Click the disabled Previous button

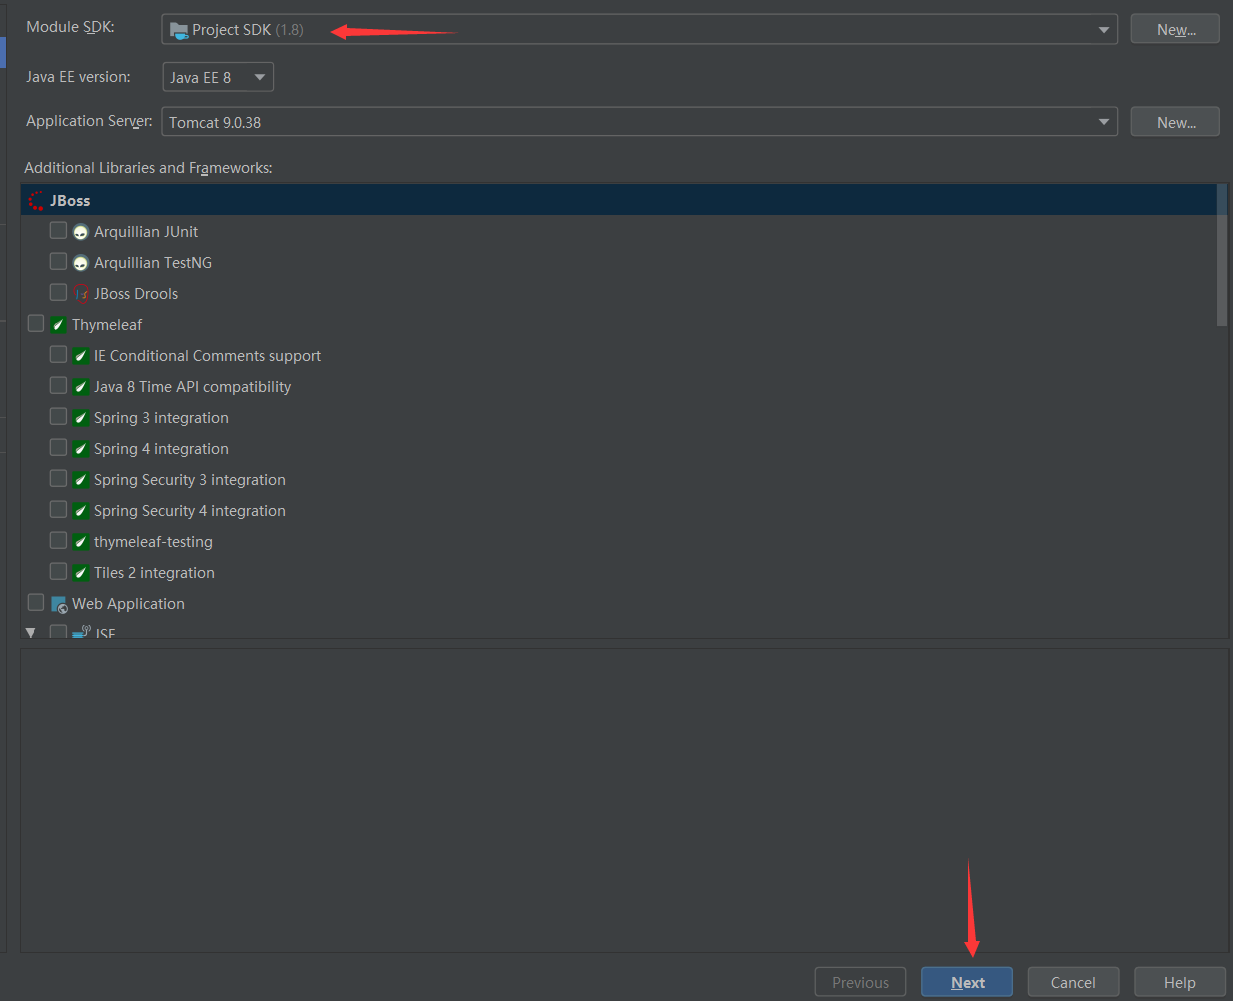(860, 982)
